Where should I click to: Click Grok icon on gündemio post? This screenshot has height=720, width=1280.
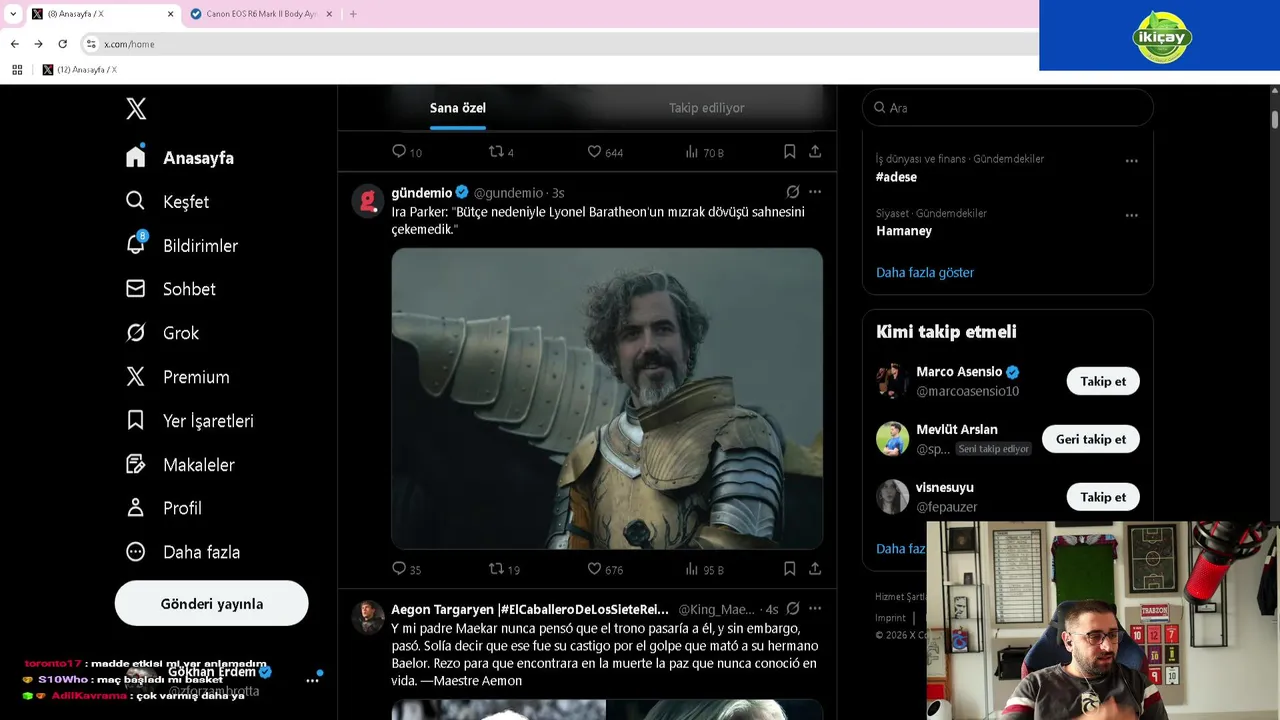coord(793,192)
